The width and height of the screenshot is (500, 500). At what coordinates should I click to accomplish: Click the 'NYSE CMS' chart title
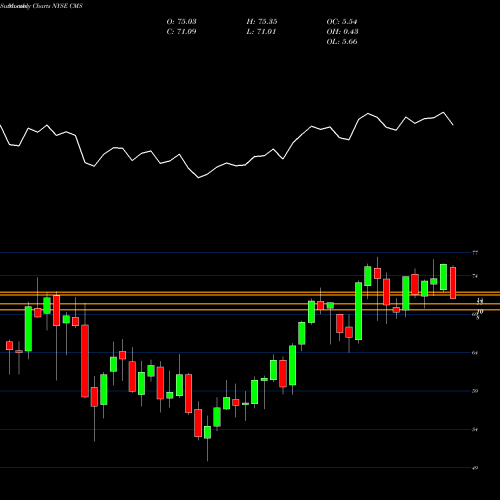pyautogui.click(x=67, y=6)
